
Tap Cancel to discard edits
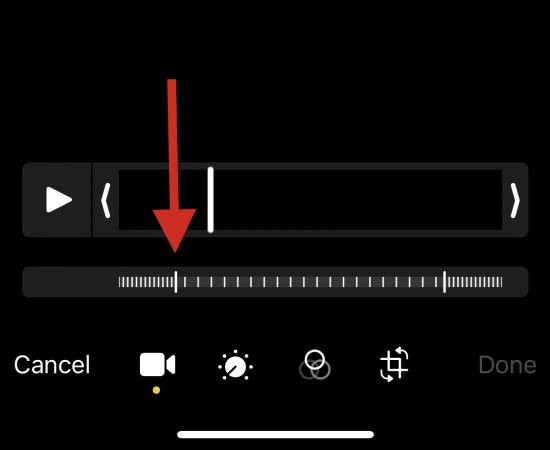point(52,365)
